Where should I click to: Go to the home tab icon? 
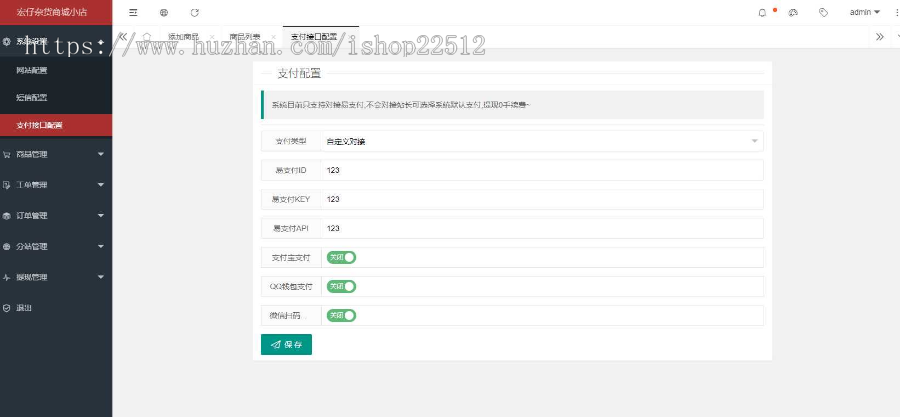pos(147,37)
